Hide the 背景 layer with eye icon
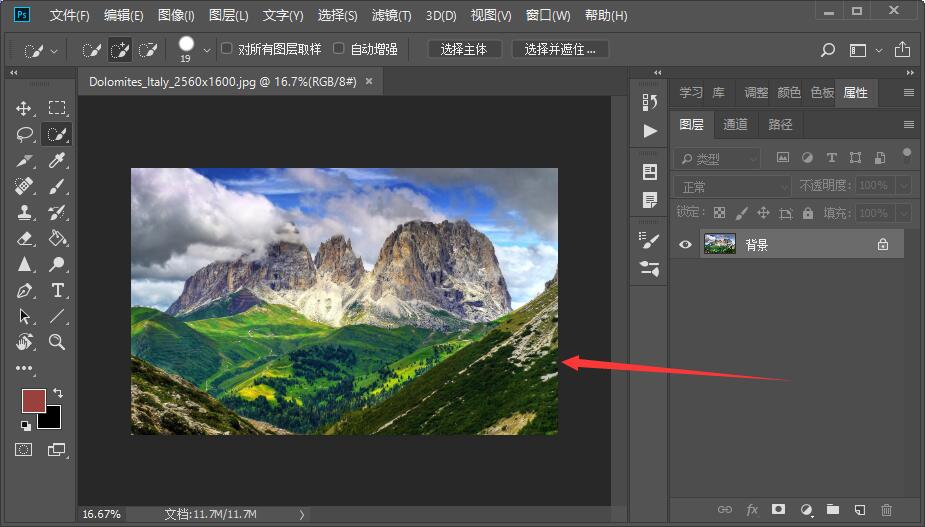The width and height of the screenshot is (925, 527). coord(685,244)
